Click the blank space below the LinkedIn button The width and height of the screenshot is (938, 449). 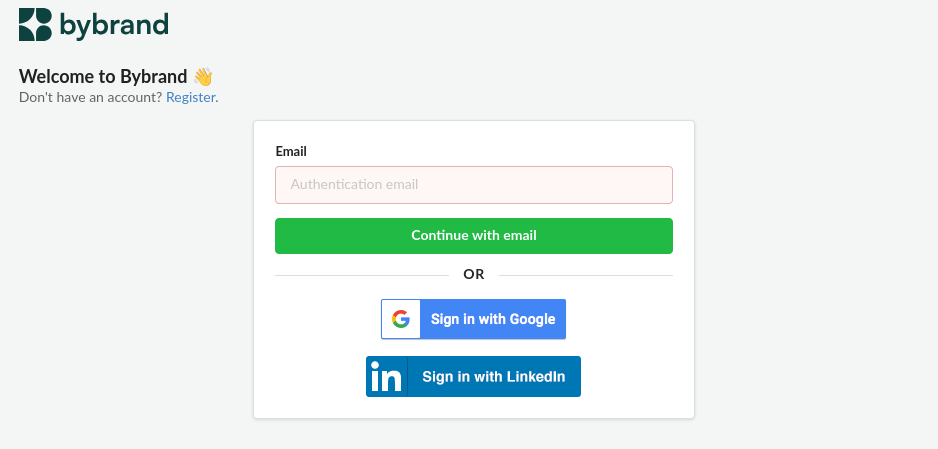point(474,408)
